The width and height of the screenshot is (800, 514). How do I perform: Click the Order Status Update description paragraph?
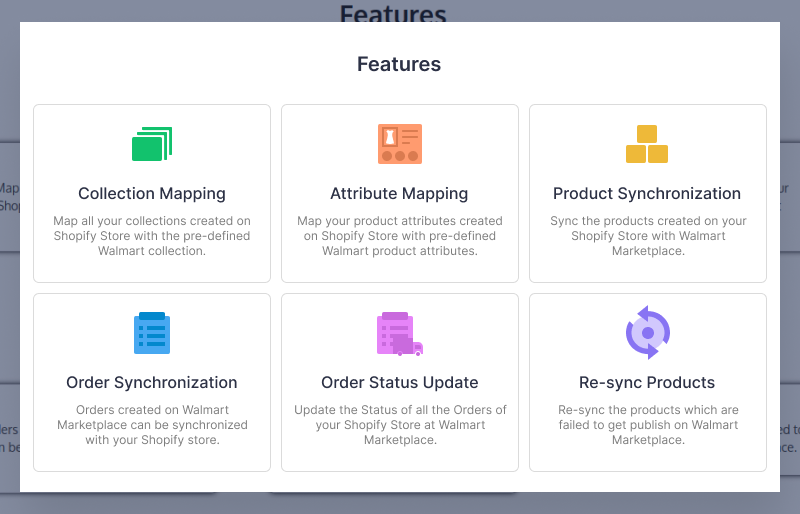click(400, 425)
